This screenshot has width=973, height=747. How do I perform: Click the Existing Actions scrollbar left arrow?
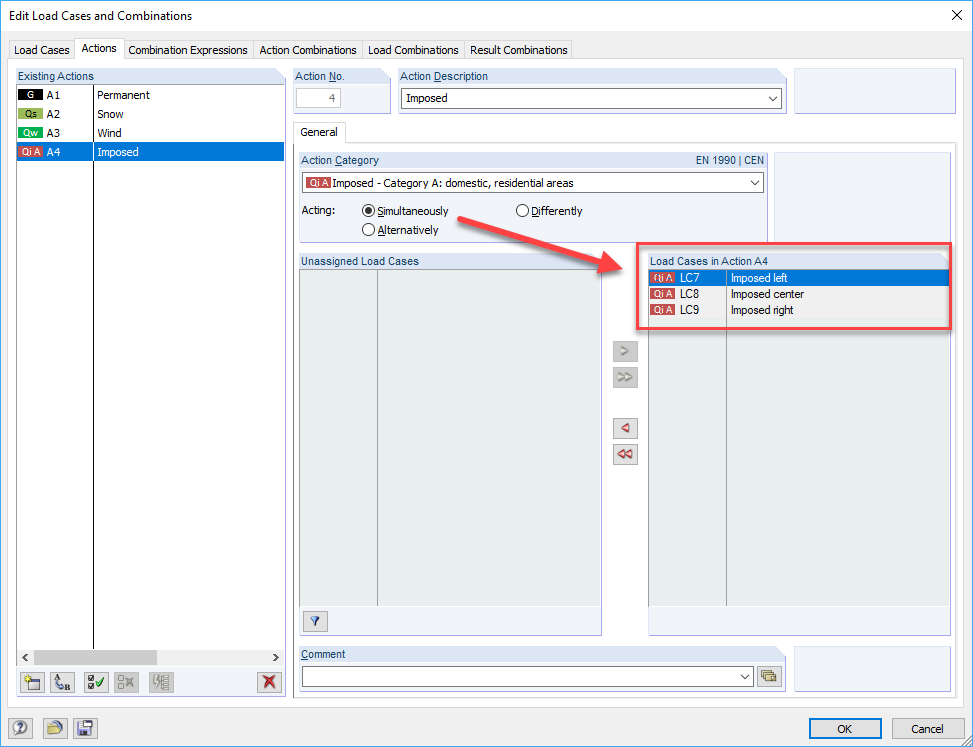tap(25, 657)
